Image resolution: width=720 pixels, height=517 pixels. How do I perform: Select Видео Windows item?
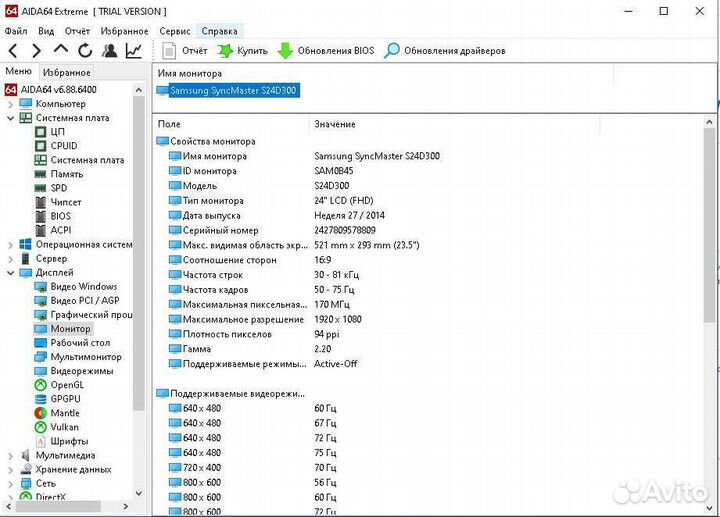click(x=84, y=287)
